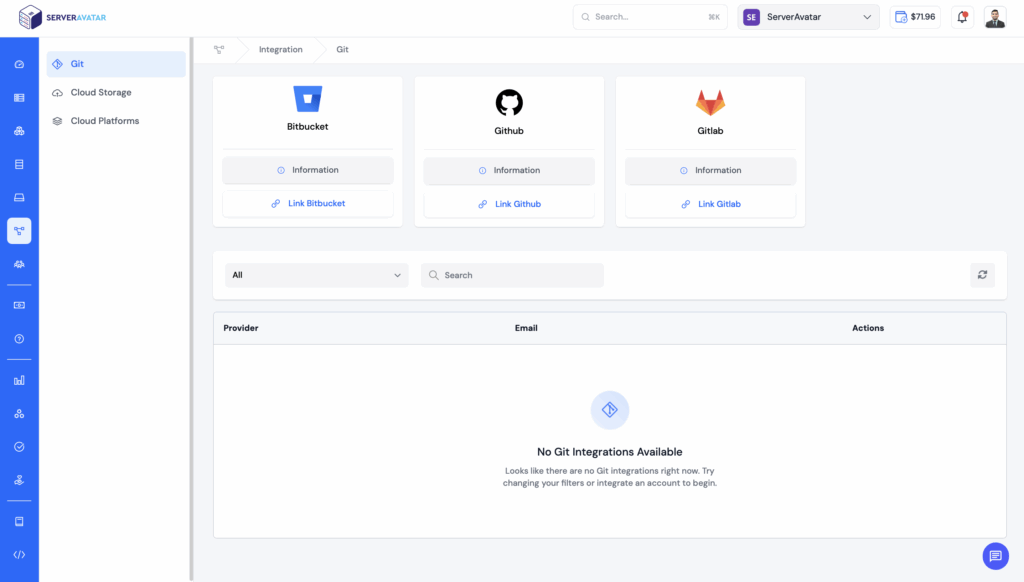Select the Cloud Platforms menu item
The image size is (1024, 582).
(x=116, y=121)
